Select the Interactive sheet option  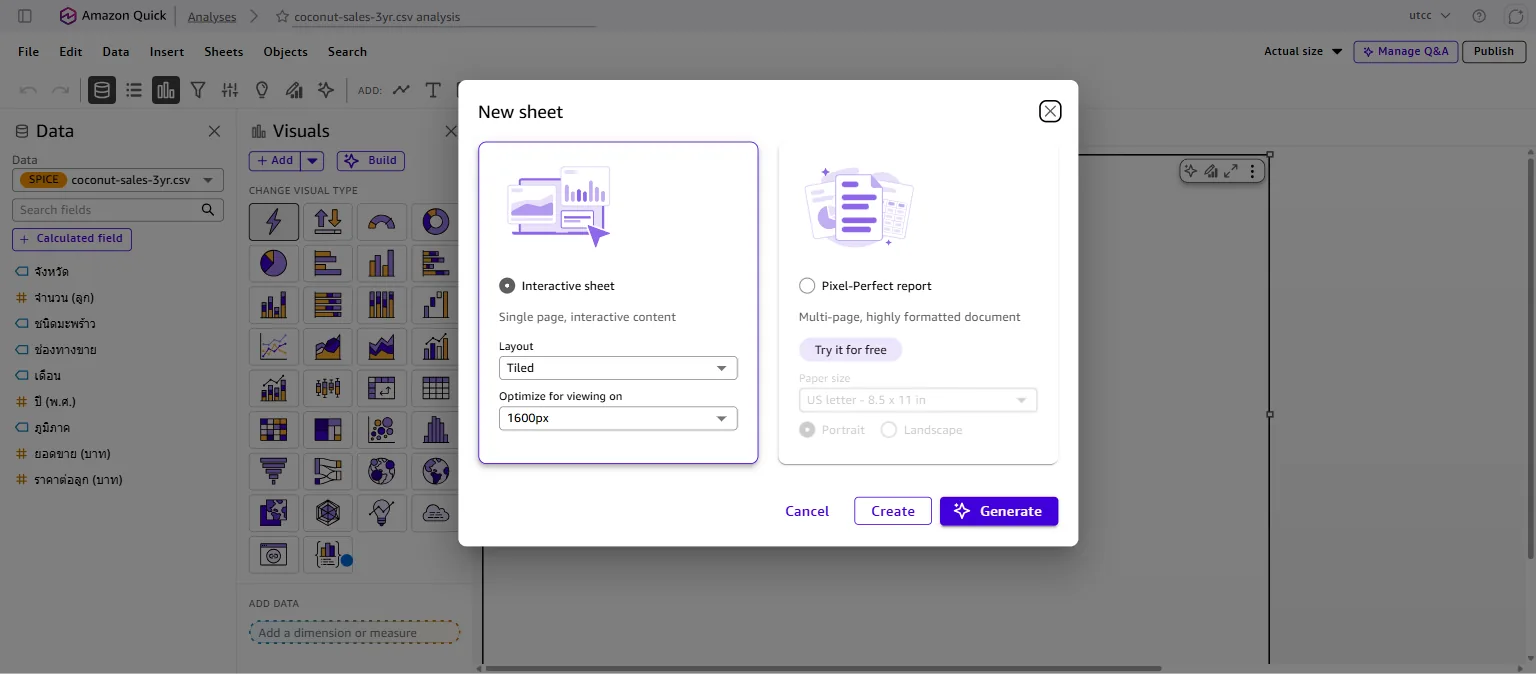[x=507, y=286]
